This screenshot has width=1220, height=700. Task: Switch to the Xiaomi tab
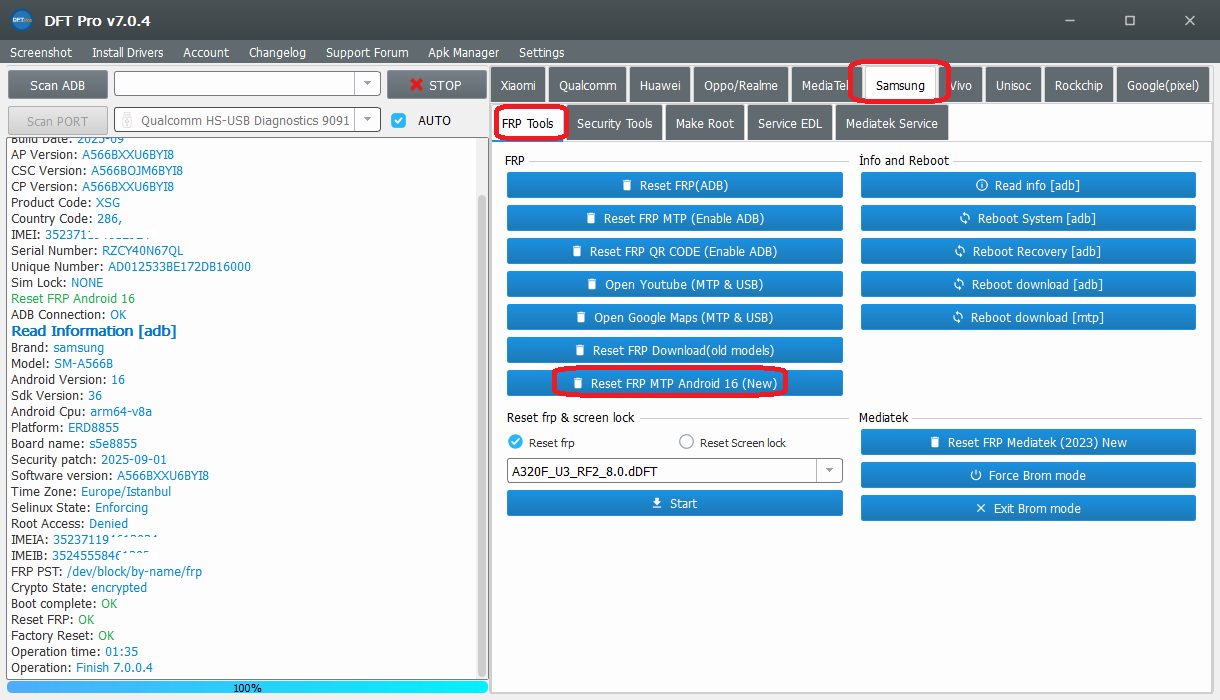point(518,85)
